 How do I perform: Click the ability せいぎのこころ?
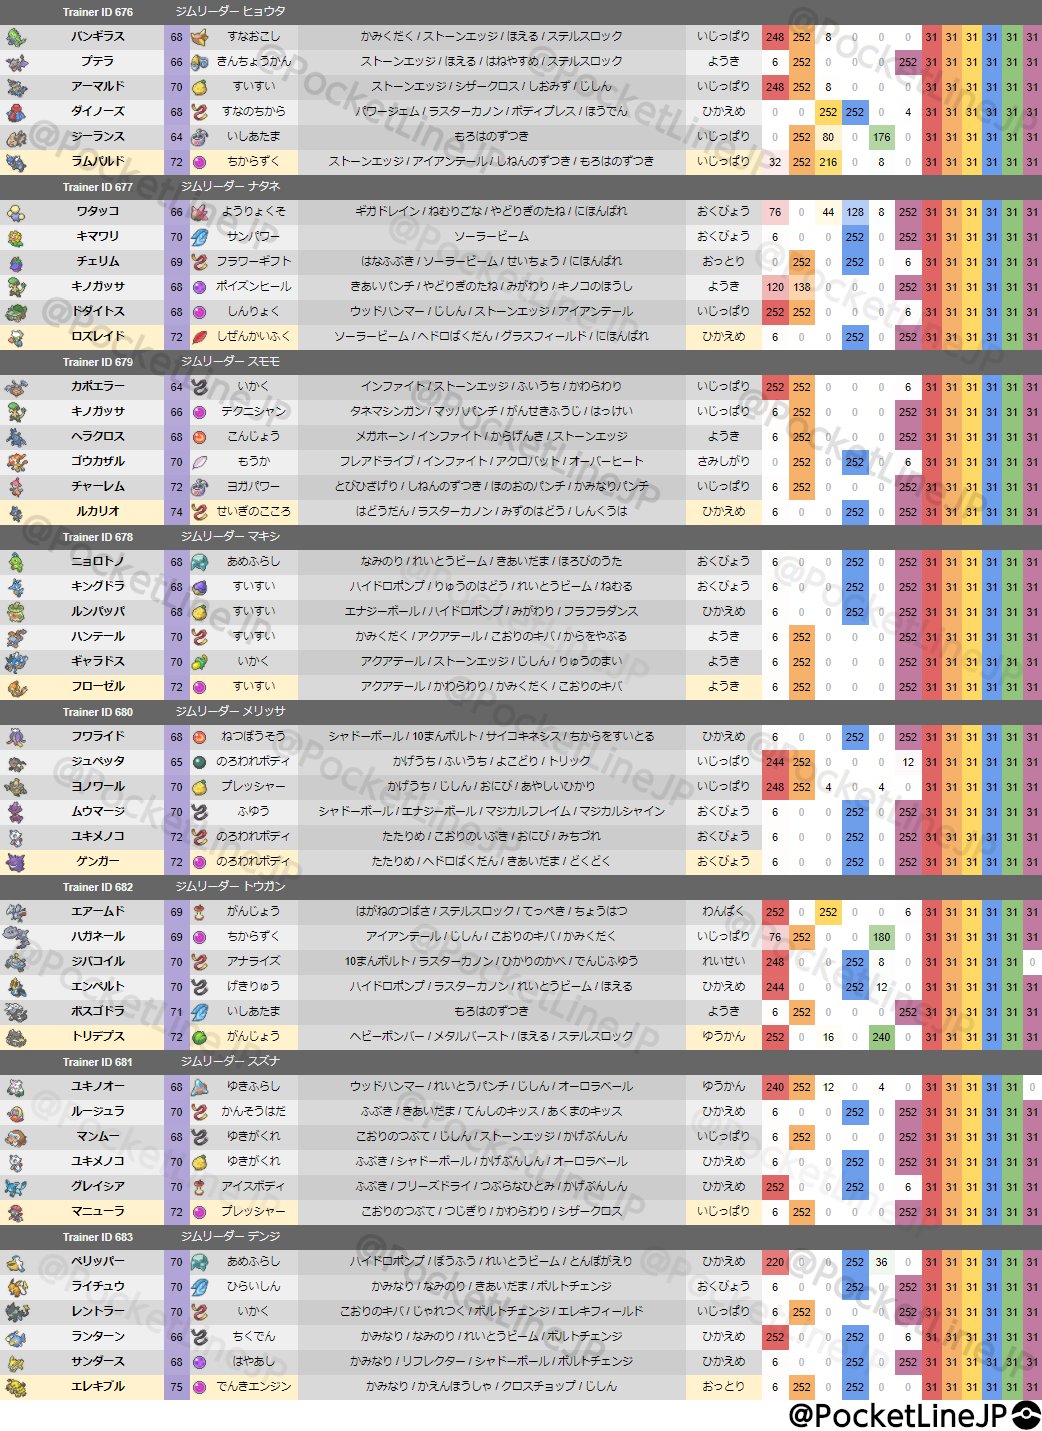tap(254, 512)
